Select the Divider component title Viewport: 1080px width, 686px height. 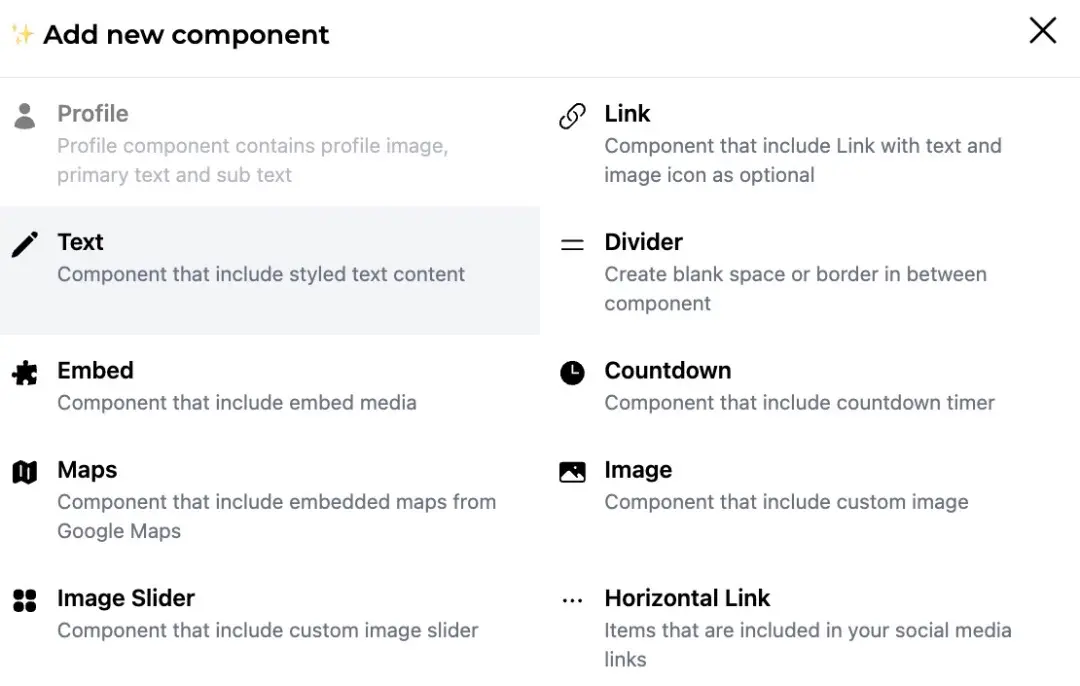(643, 242)
